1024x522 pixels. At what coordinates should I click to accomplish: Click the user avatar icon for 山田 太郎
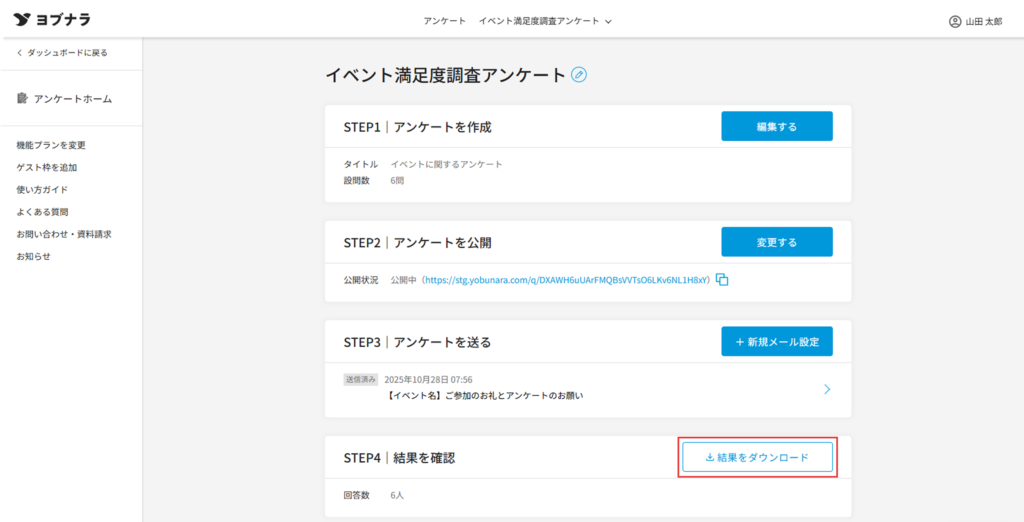pyautogui.click(x=955, y=21)
